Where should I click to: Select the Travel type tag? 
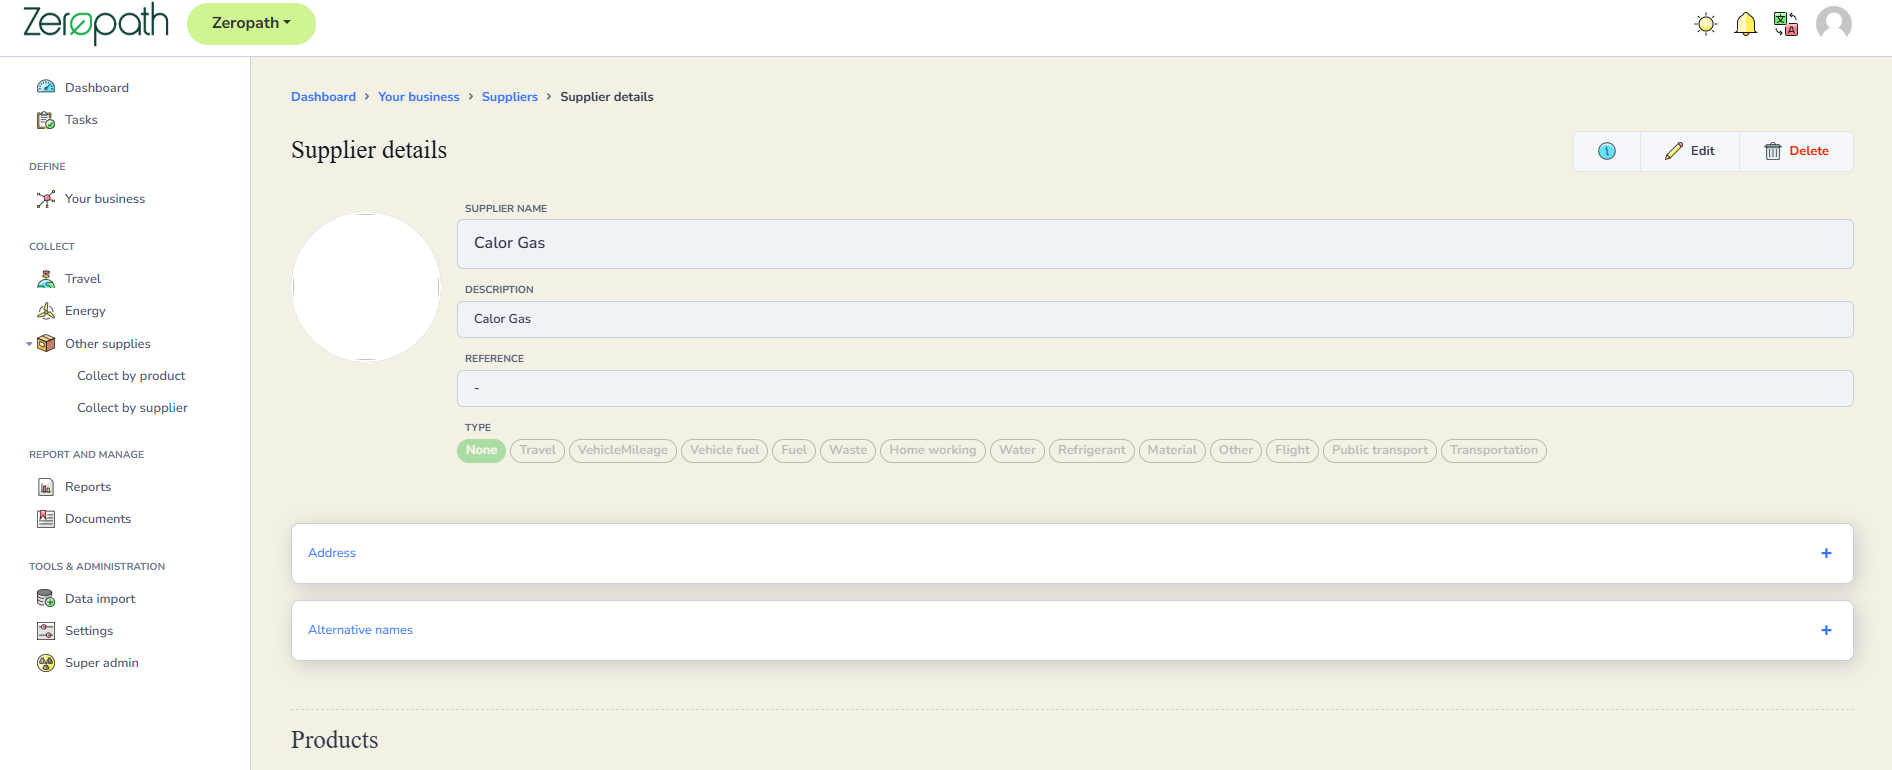point(537,450)
